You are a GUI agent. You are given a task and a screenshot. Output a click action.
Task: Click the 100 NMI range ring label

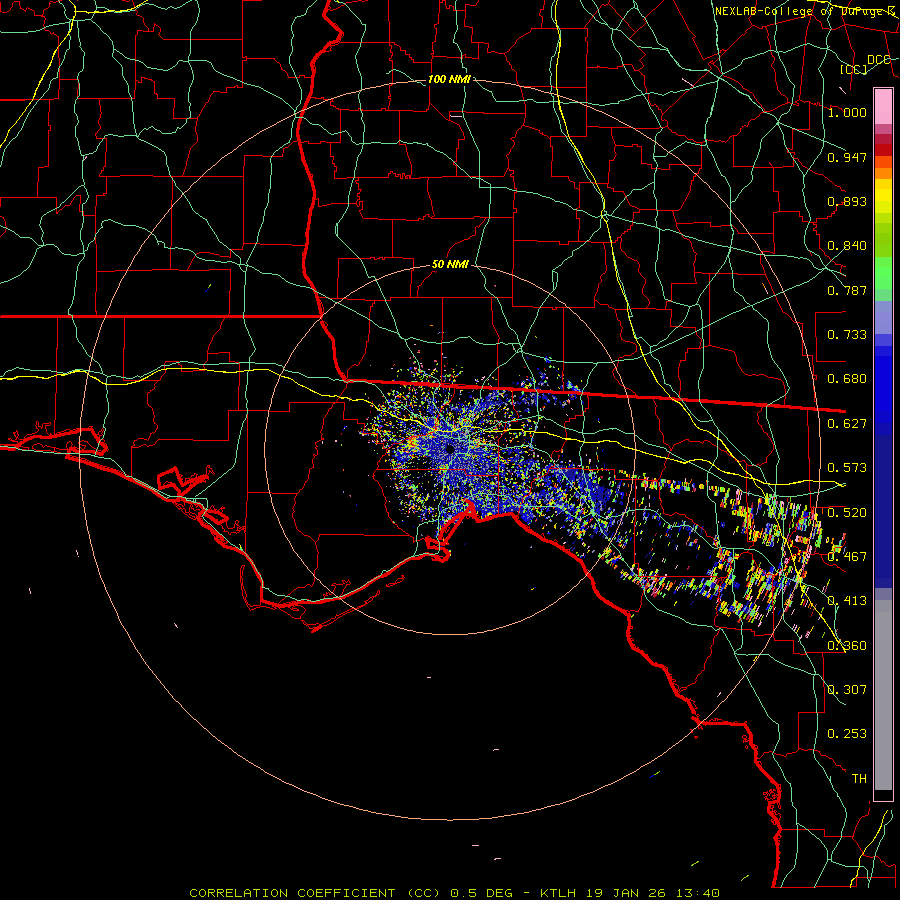(x=449, y=79)
